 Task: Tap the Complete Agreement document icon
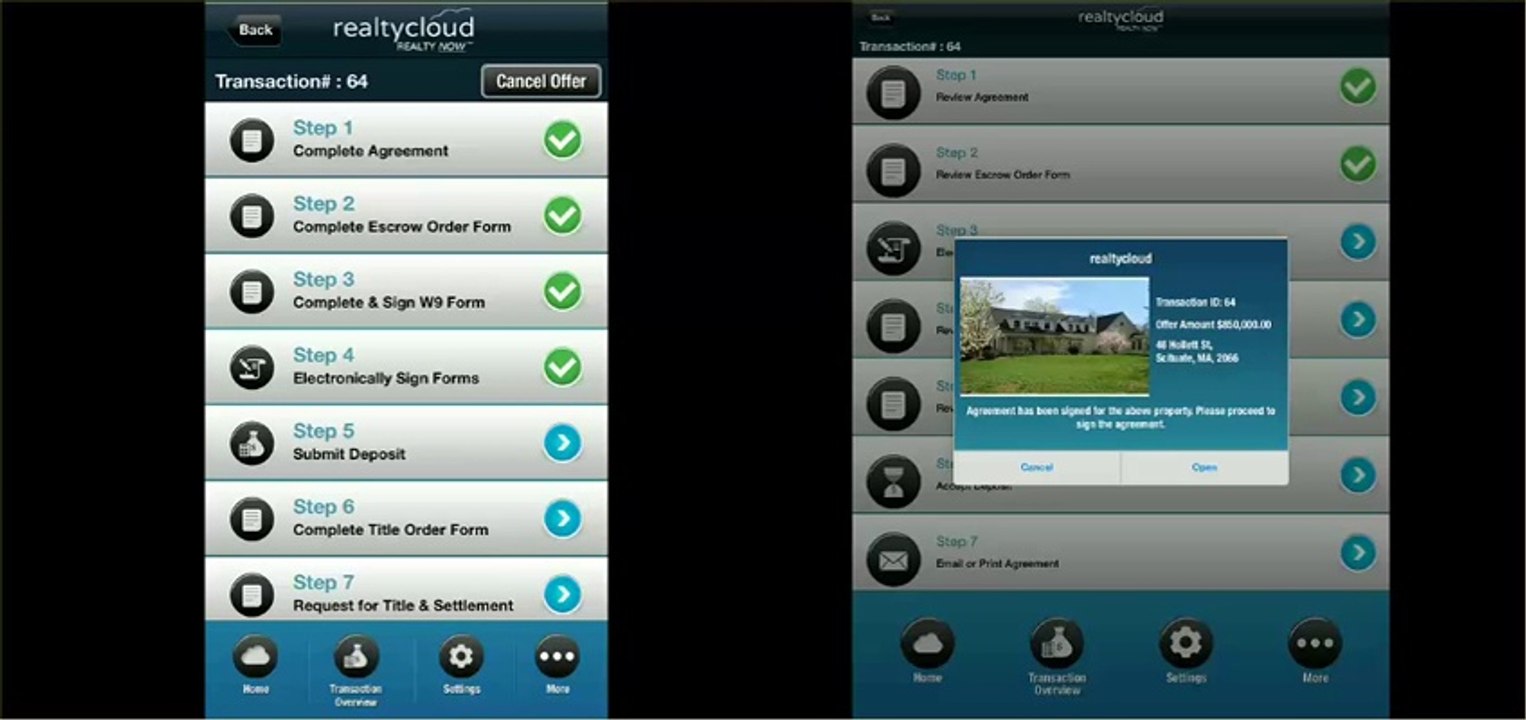point(252,140)
